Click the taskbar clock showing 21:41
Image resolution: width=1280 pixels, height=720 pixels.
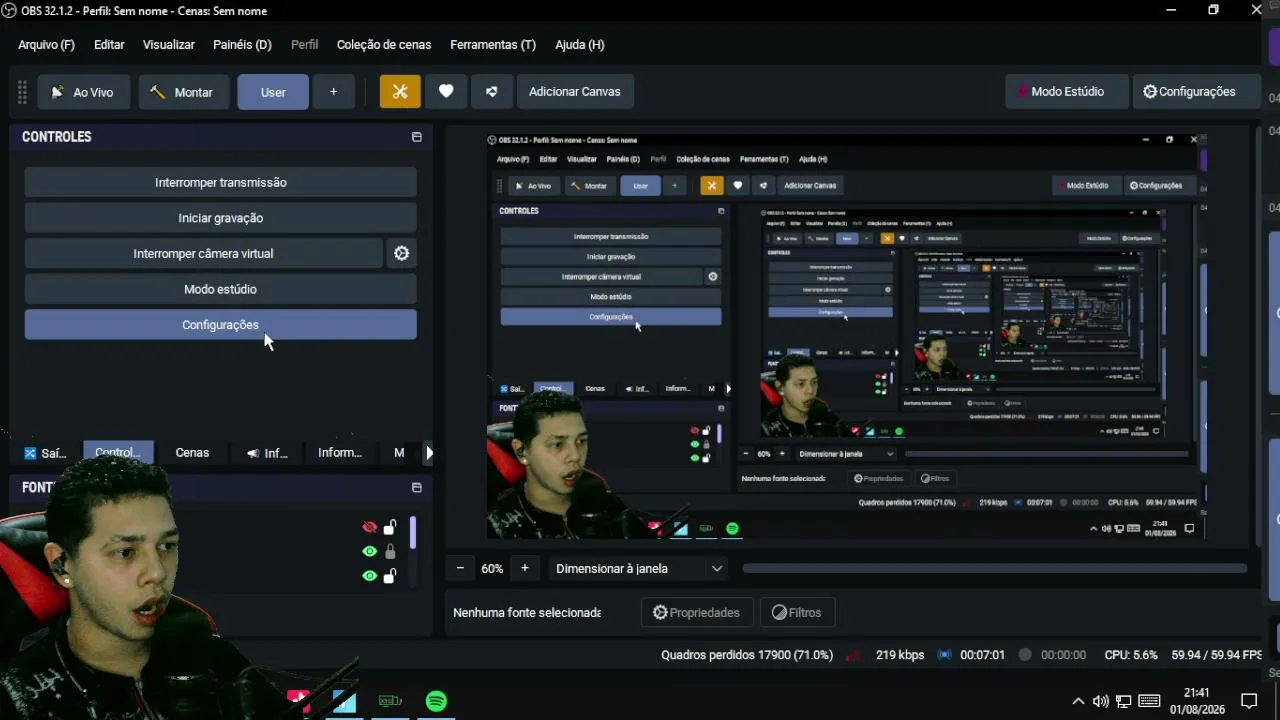tap(1197, 701)
